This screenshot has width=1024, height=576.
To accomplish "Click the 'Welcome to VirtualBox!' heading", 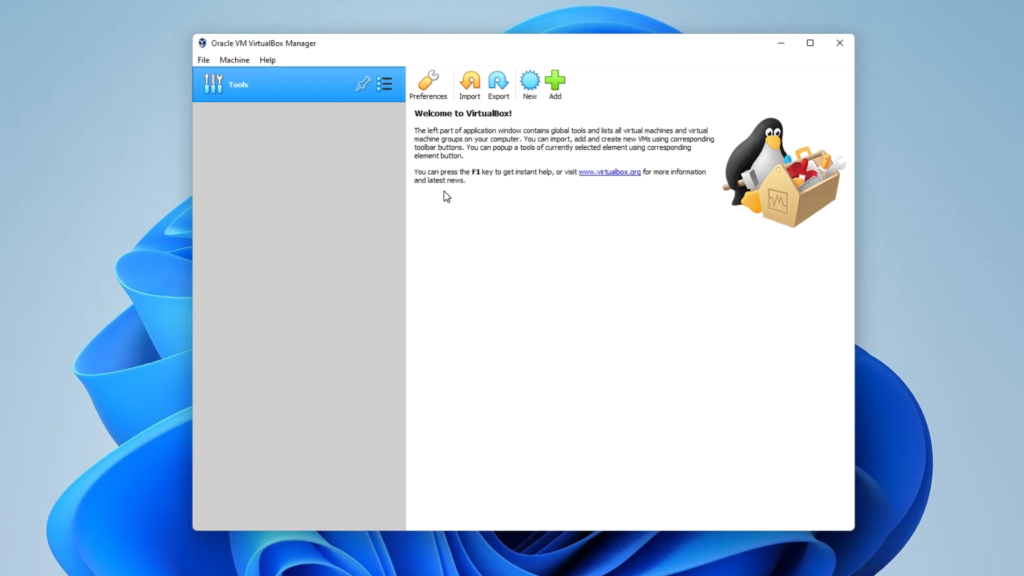I will (x=463, y=113).
